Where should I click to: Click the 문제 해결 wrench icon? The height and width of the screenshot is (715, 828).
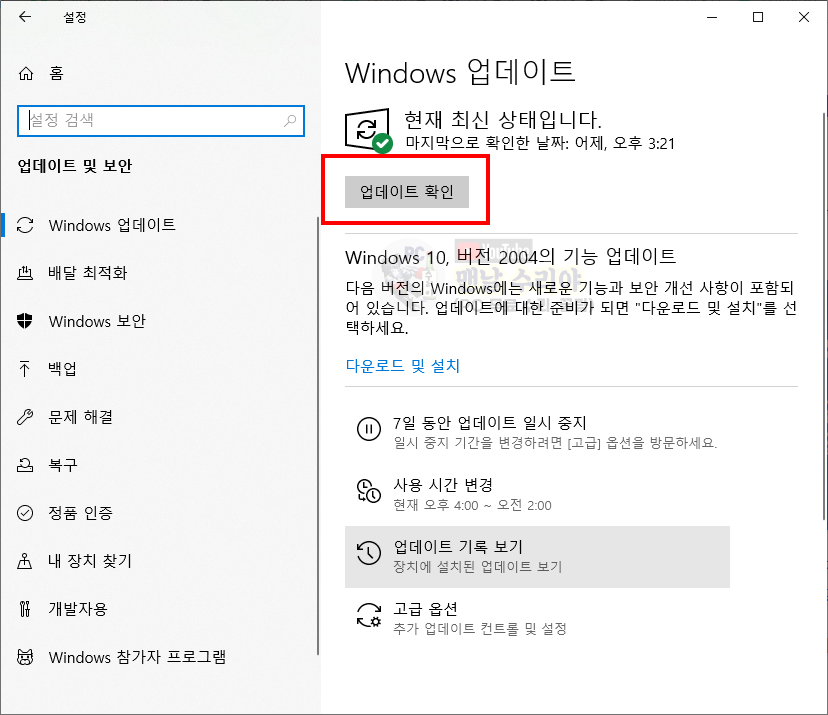click(25, 417)
